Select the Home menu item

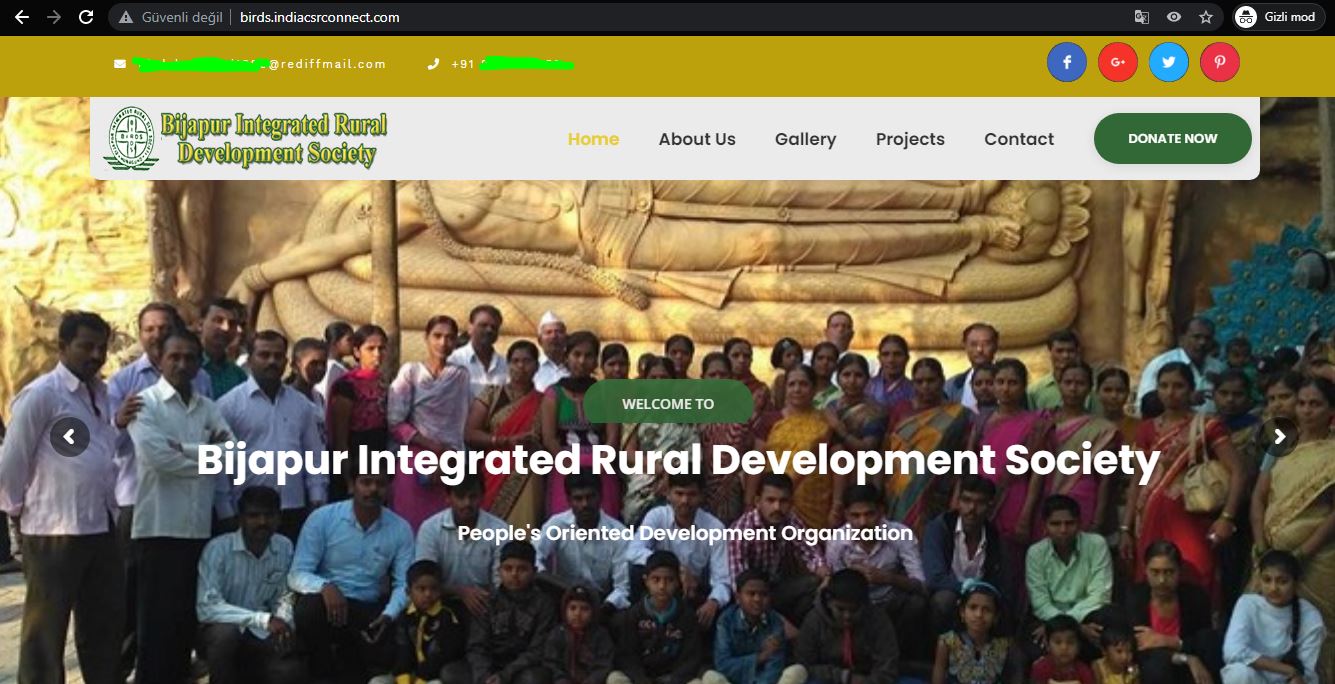pyautogui.click(x=593, y=139)
